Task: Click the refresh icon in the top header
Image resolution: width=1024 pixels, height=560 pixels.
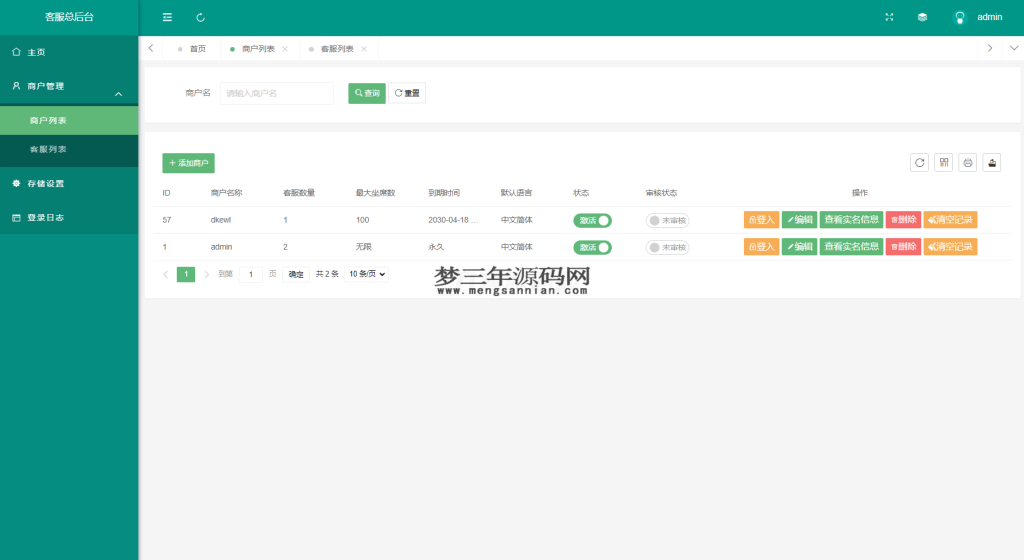Action: coord(200,18)
